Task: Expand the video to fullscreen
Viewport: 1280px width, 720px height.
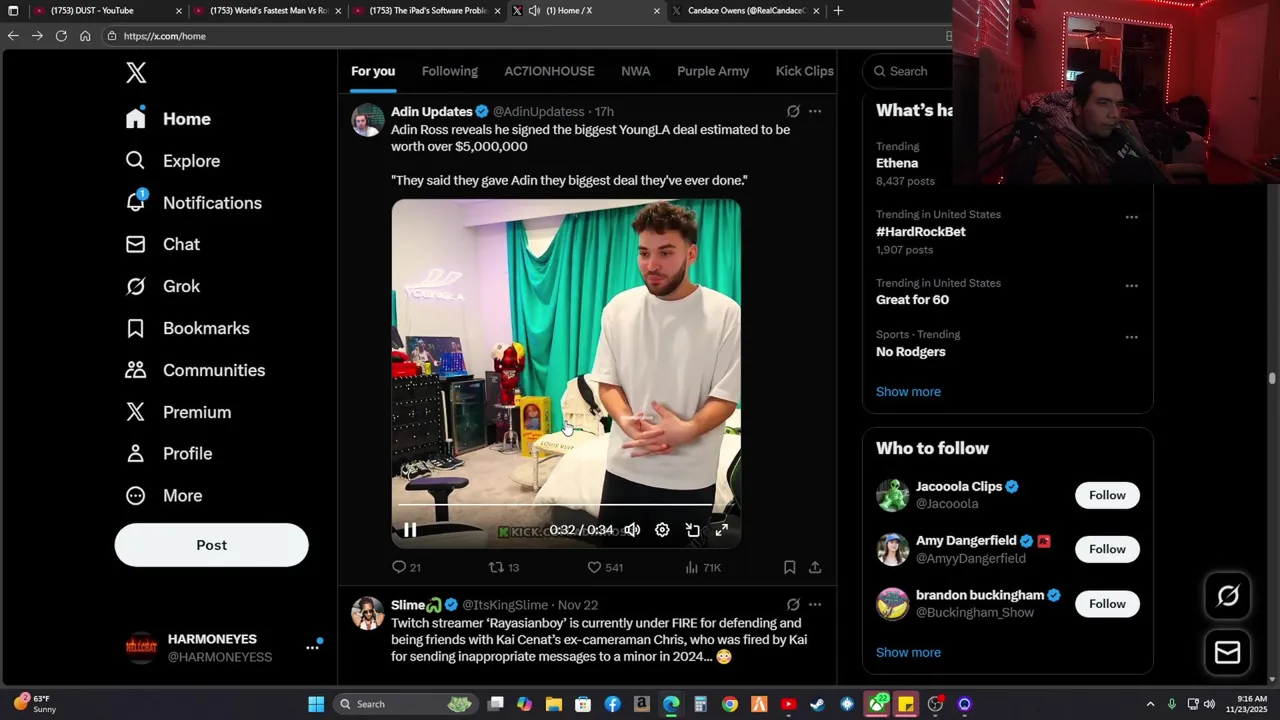Action: pos(721,530)
